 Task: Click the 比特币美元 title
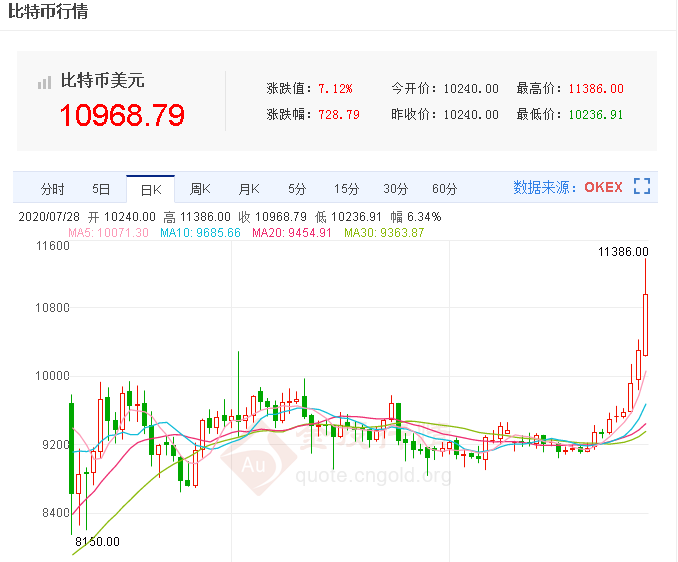102,80
